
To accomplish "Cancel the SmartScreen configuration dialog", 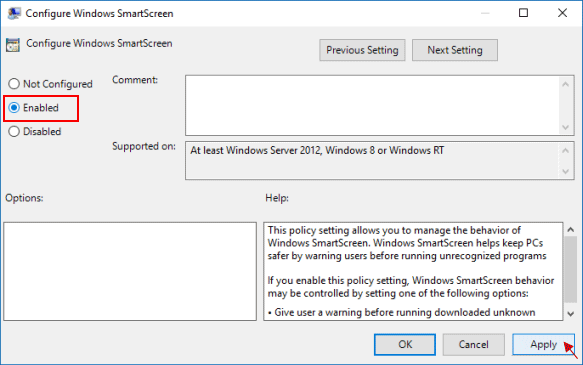I will (473, 345).
